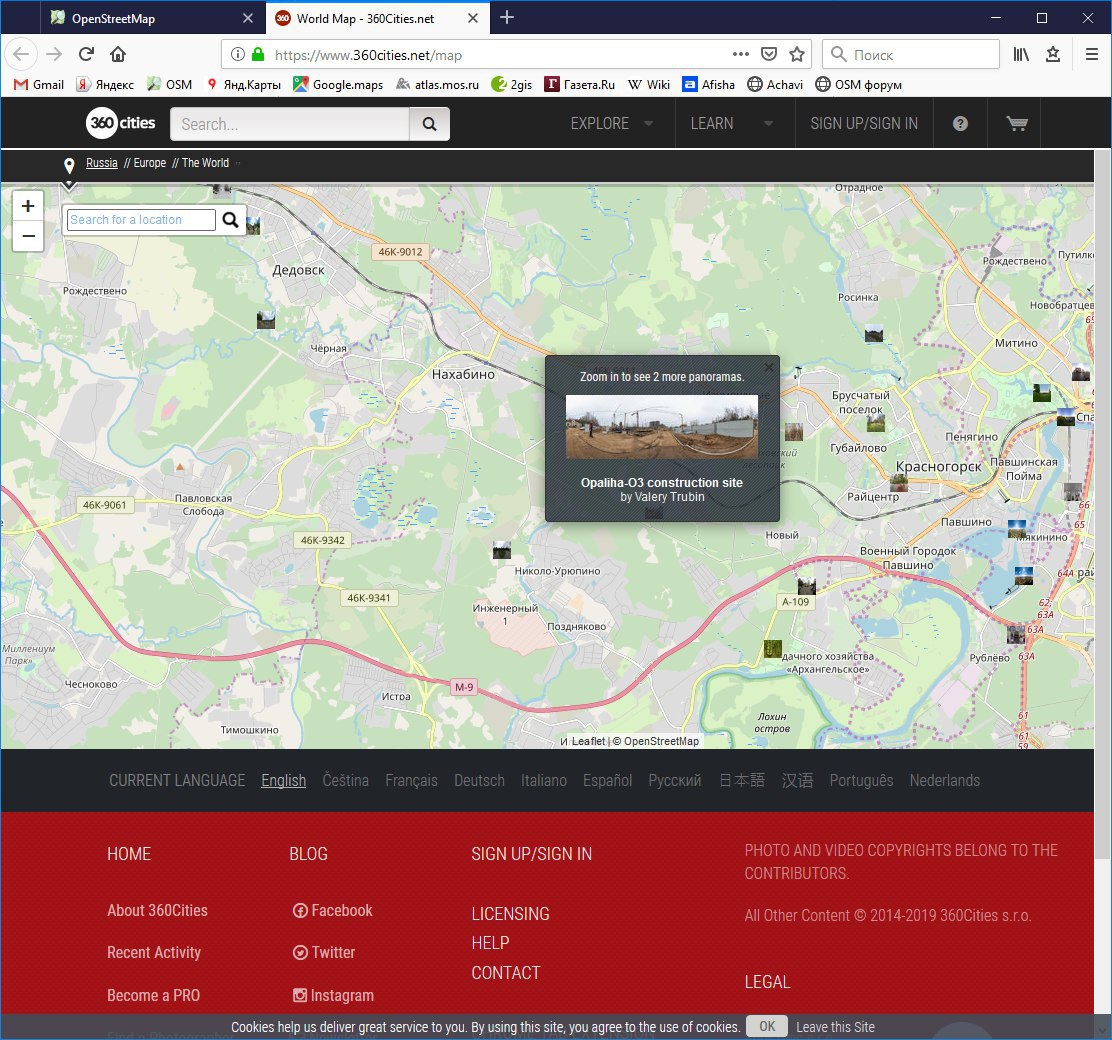Click the Russia breadcrumb link
1112x1040 pixels.
click(101, 162)
